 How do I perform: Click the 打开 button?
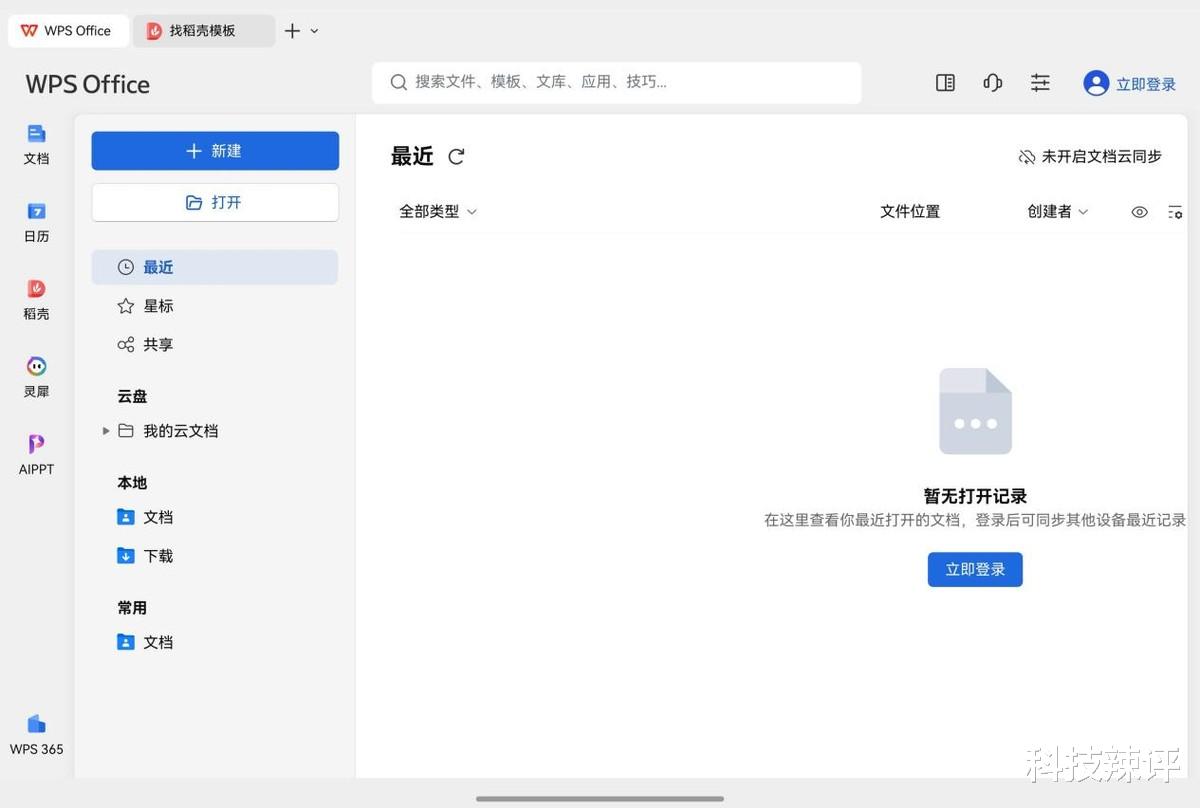click(215, 202)
